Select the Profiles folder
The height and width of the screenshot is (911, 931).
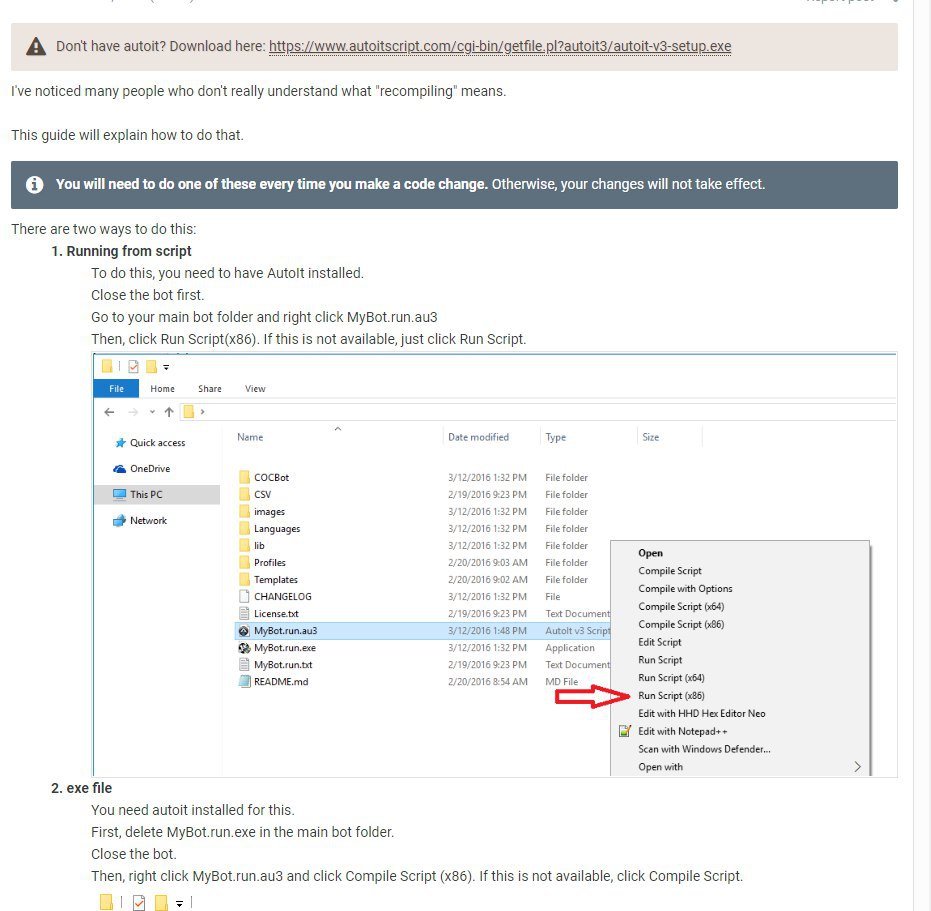tap(270, 562)
